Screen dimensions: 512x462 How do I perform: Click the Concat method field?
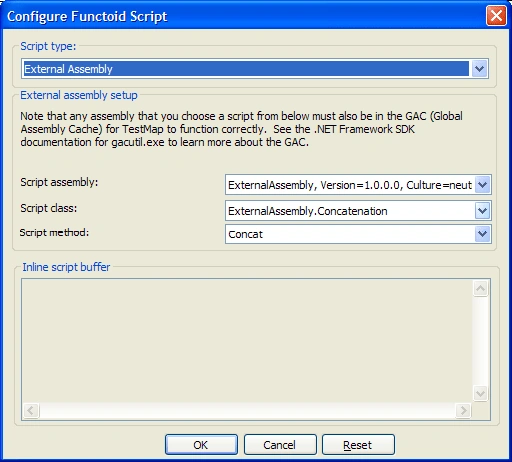point(350,234)
